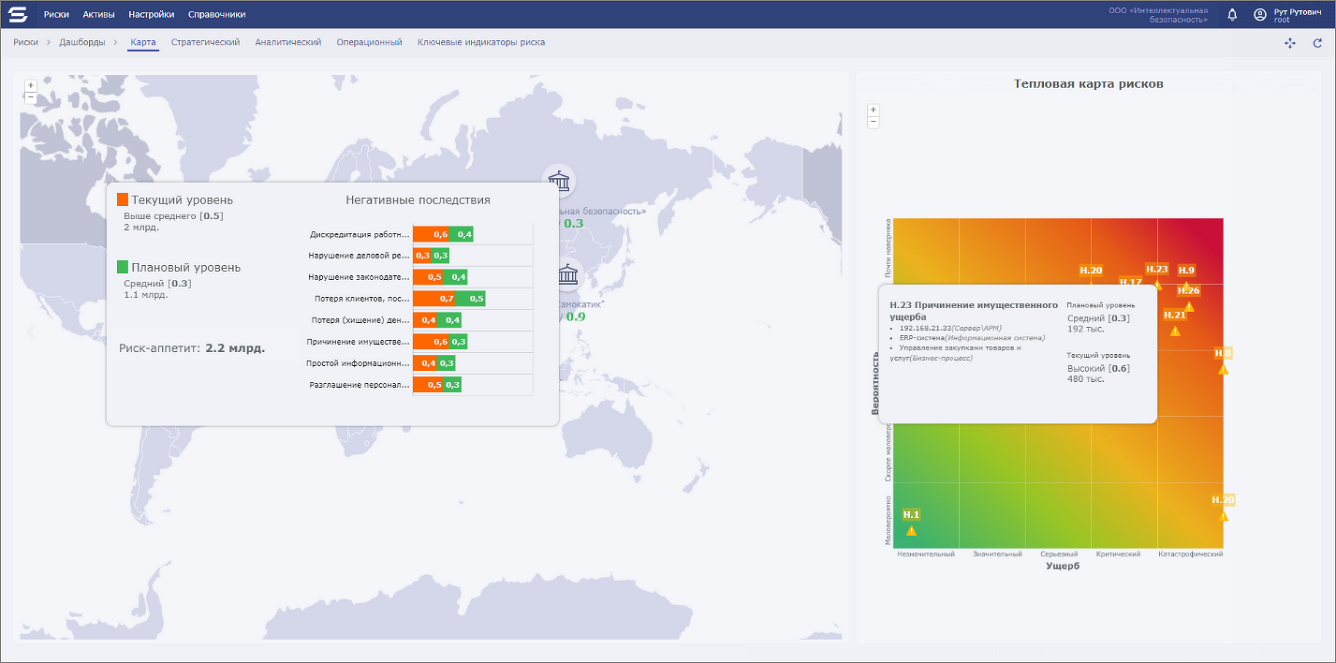Click the orange 0,7 bar for Потеря клиентов
The image size is (1336, 663).
pyautogui.click(x=435, y=298)
